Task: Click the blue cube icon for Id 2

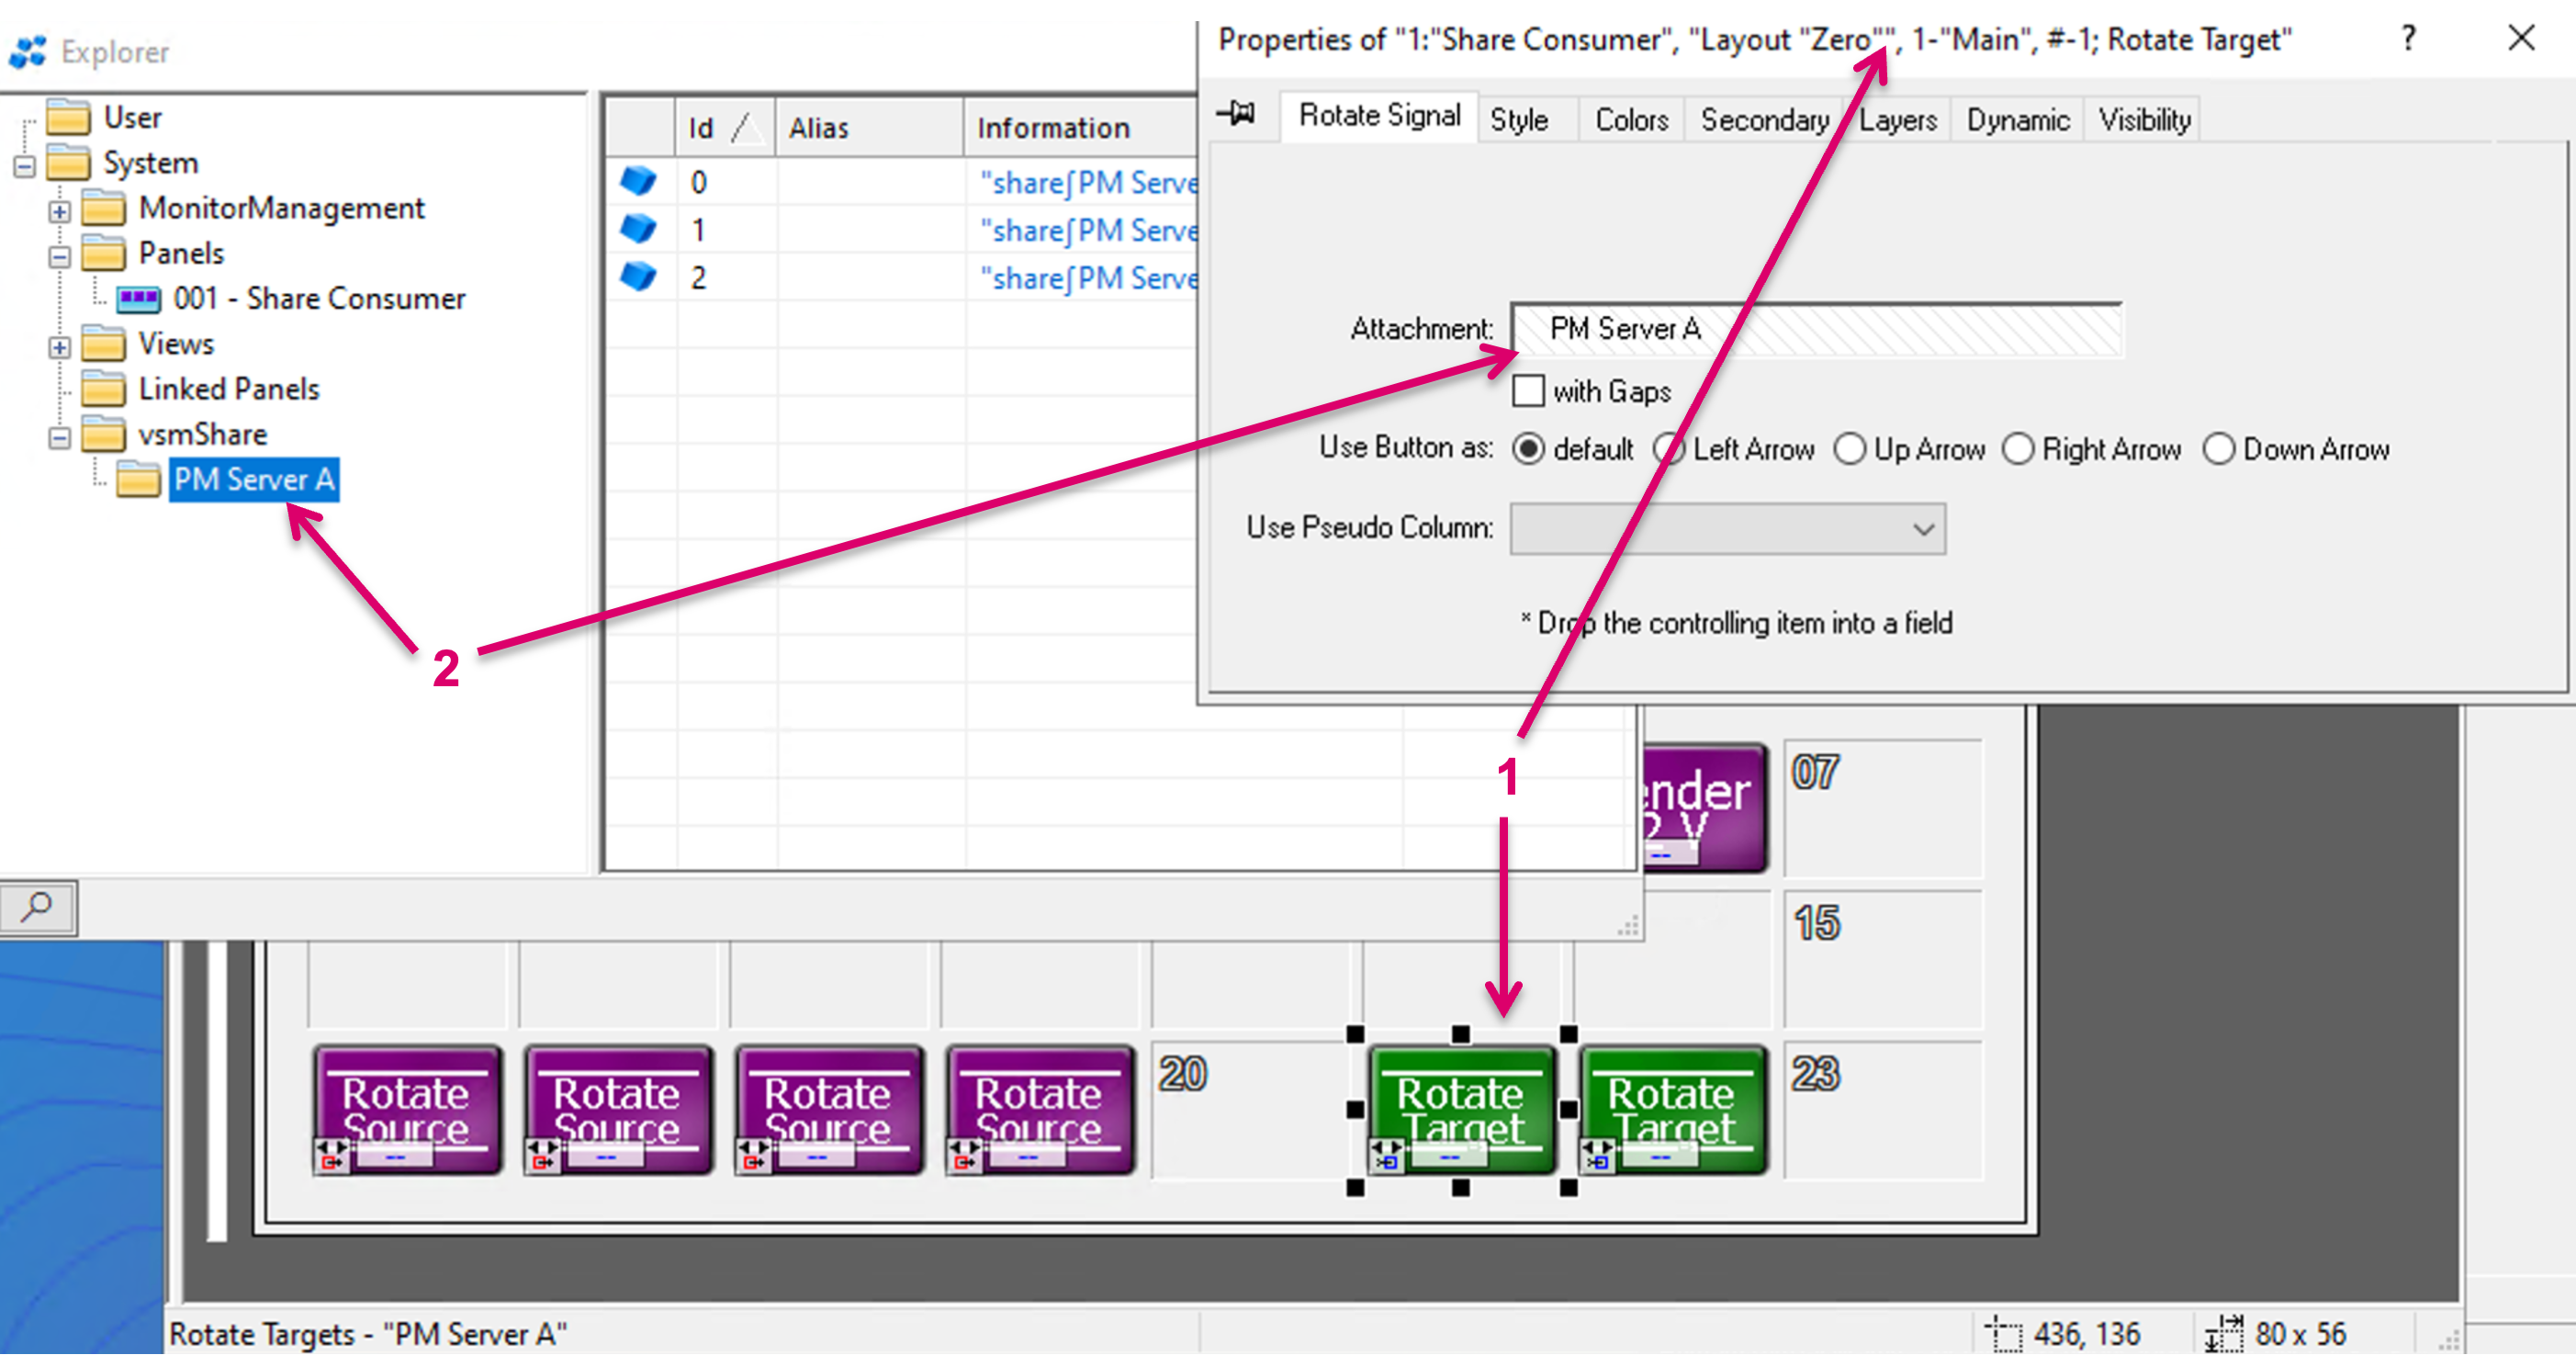Action: click(x=638, y=276)
